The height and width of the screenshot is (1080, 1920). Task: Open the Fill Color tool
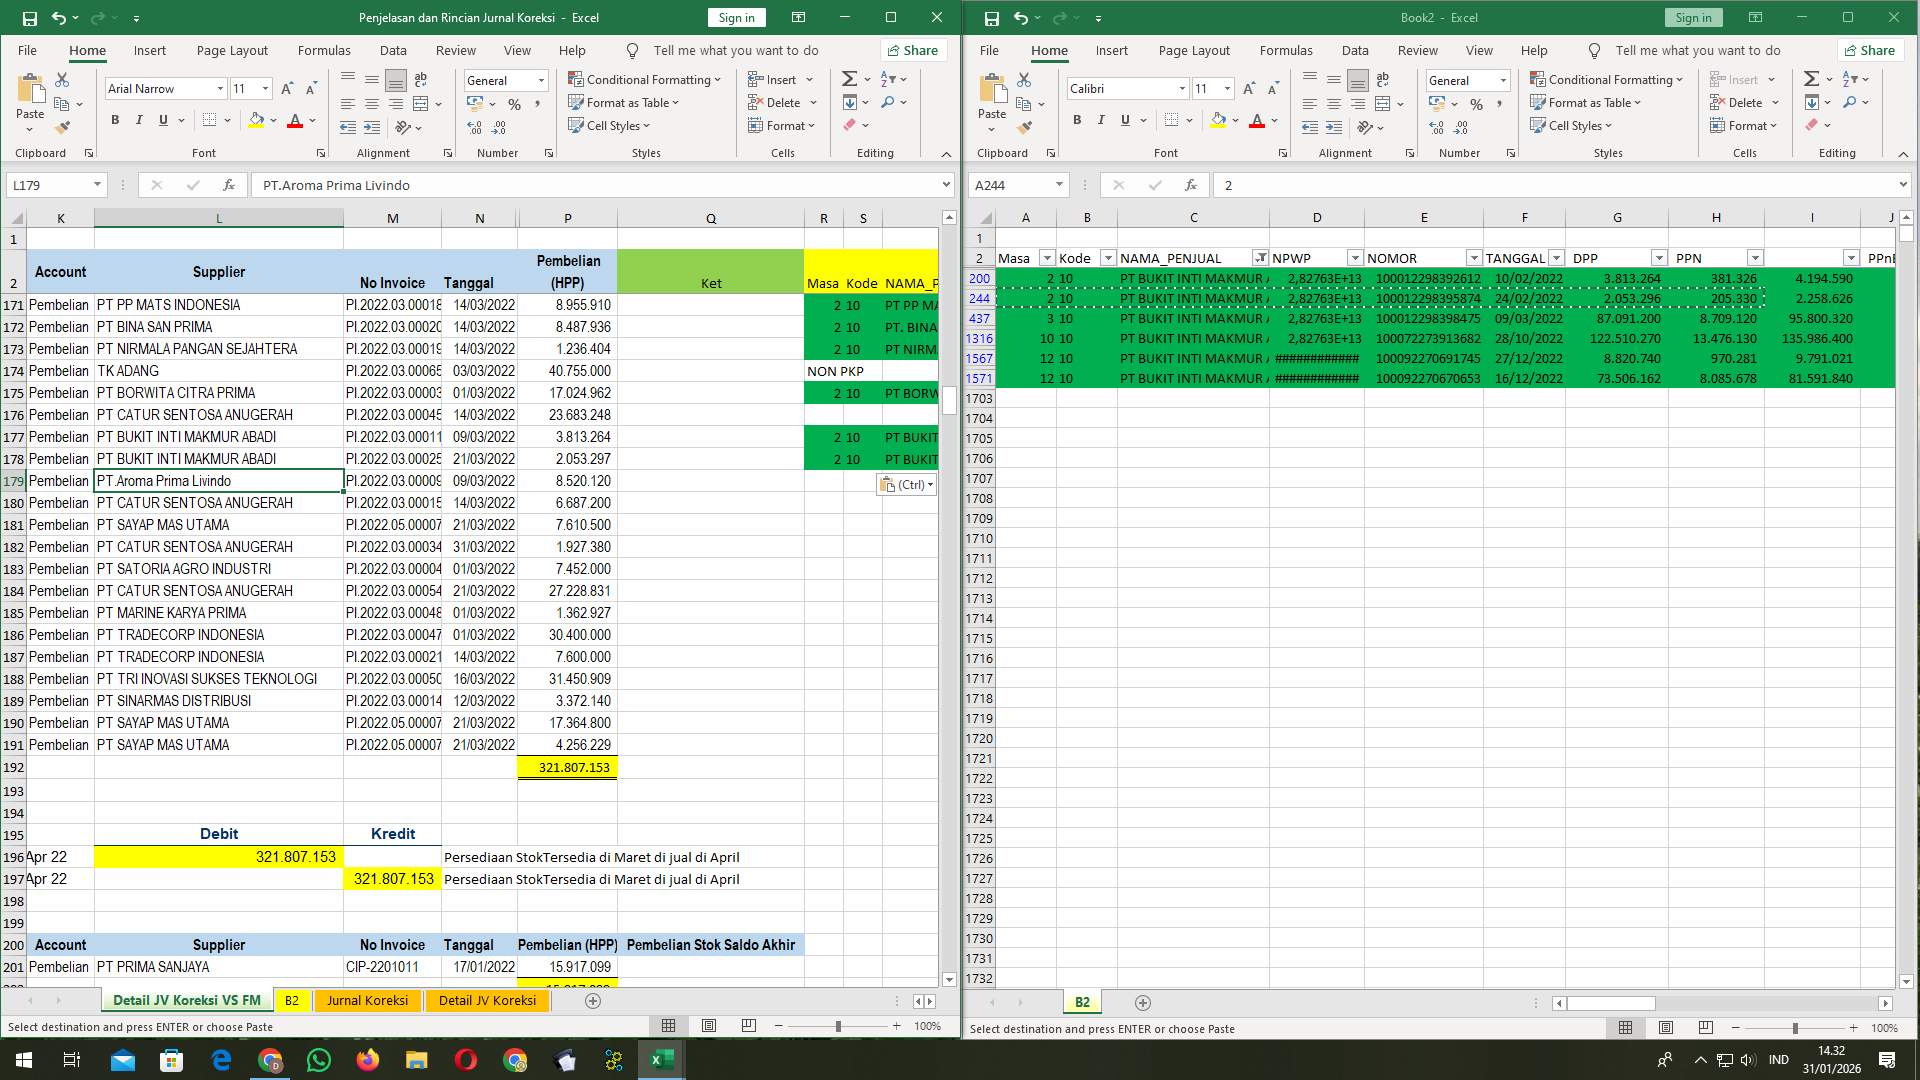[256, 120]
